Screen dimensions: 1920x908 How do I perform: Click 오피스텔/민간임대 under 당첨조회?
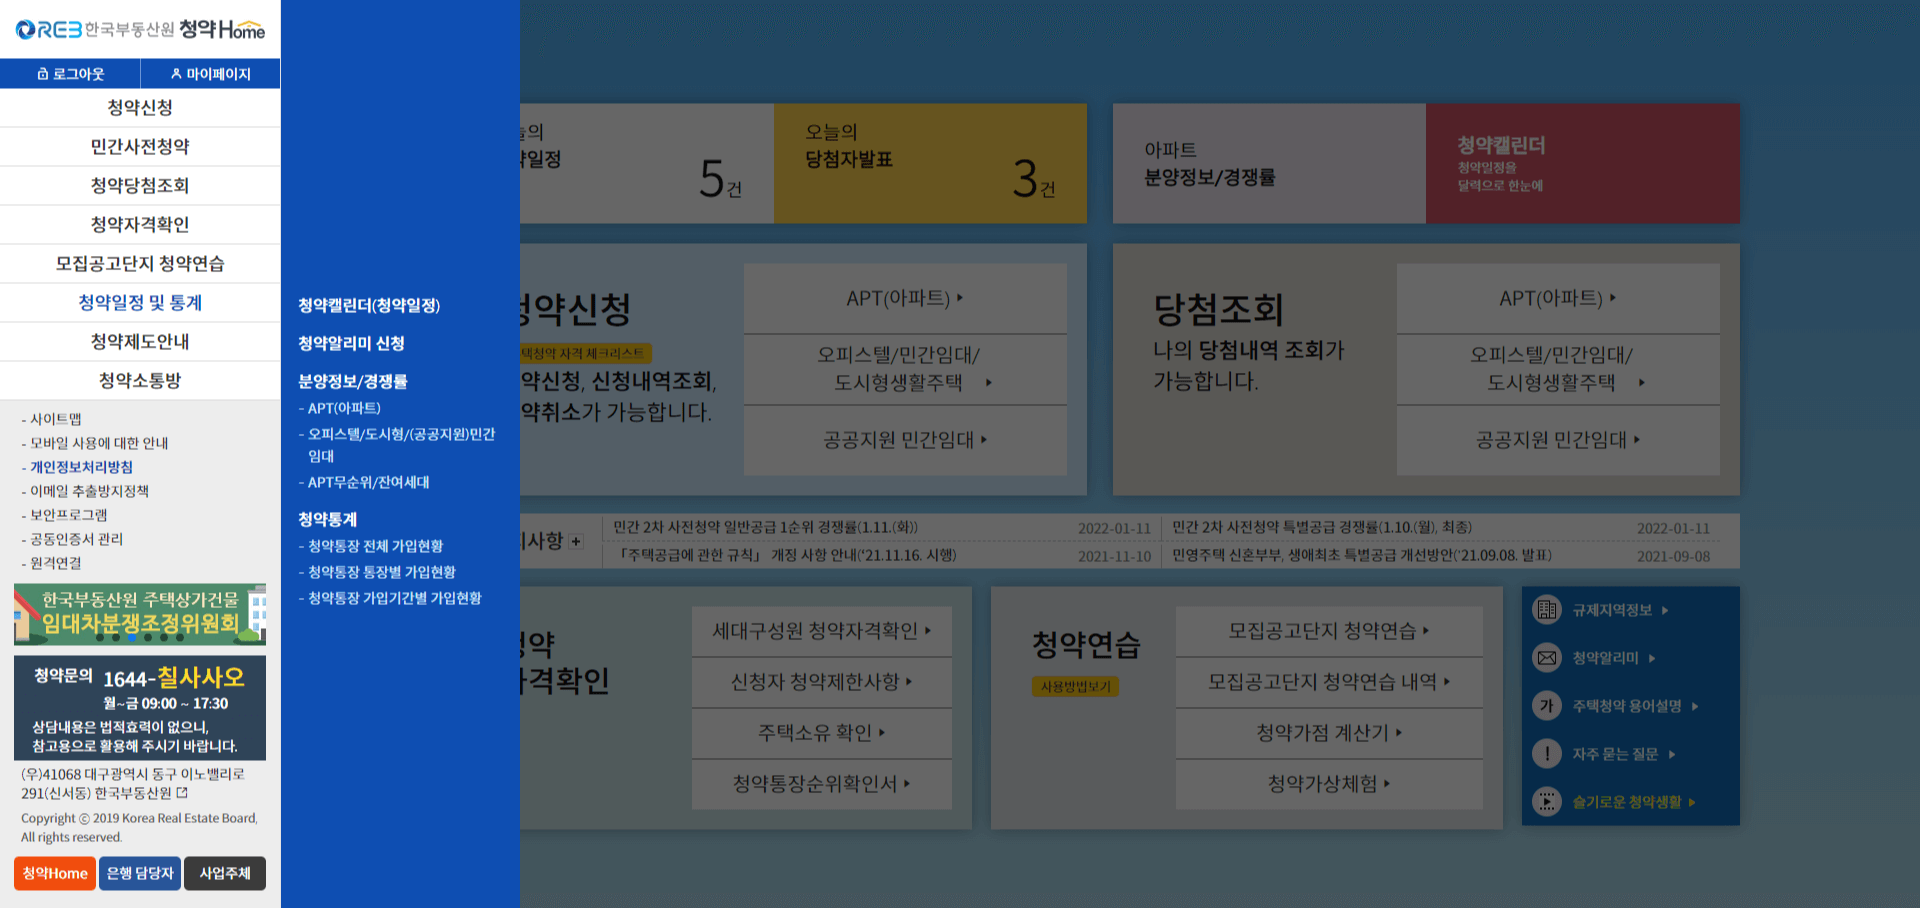tap(1558, 369)
